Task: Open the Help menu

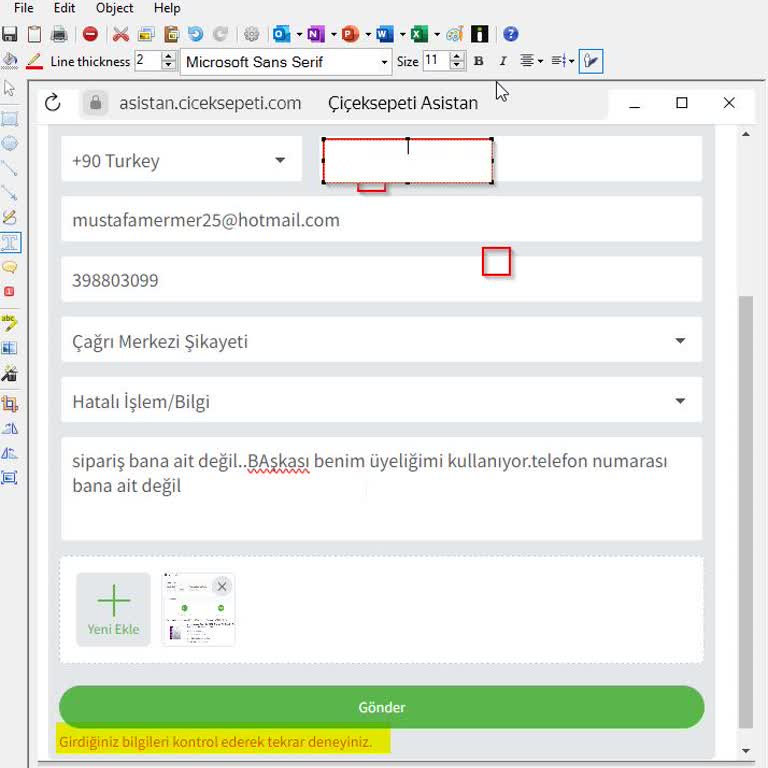Action: tap(167, 8)
